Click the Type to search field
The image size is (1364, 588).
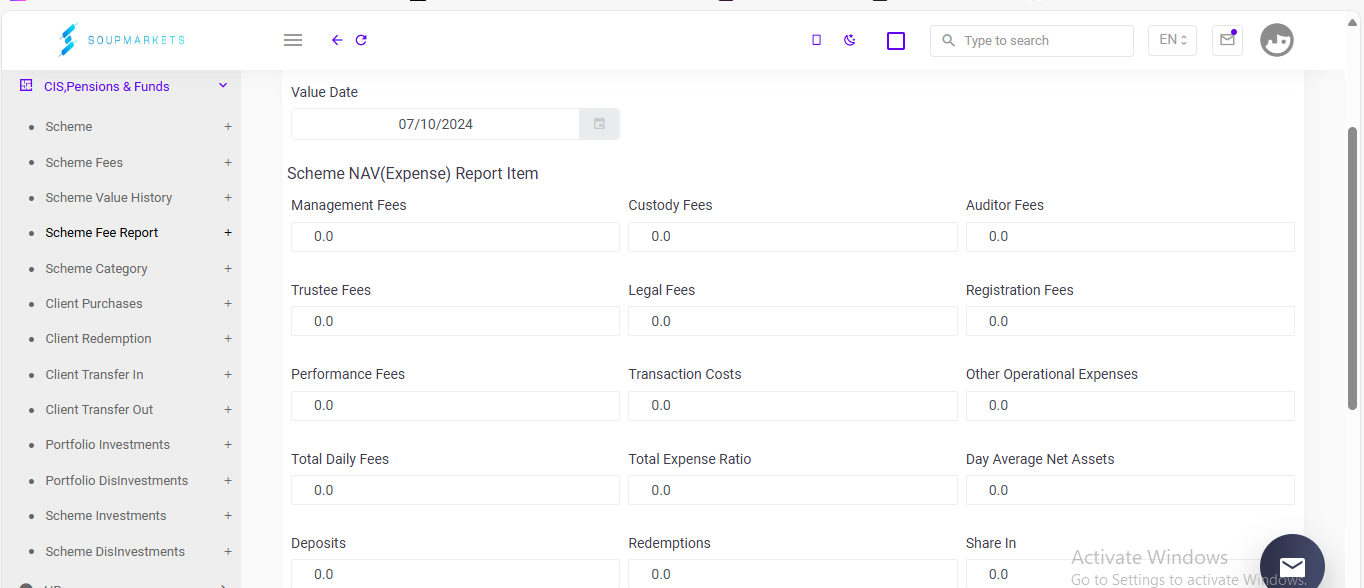[x=1032, y=41]
